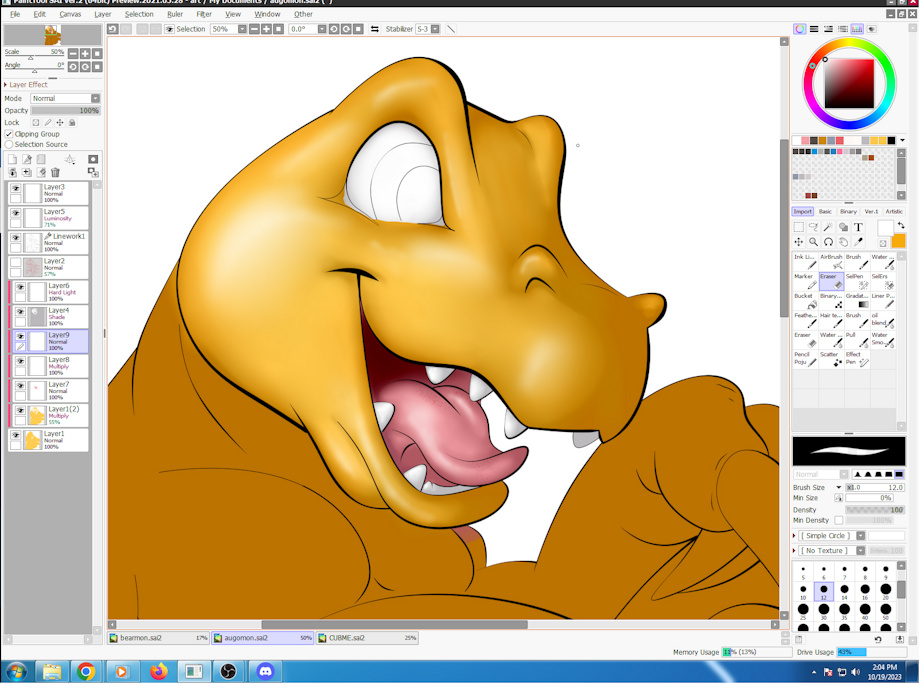Image resolution: width=920 pixels, height=684 pixels.
Task: Choose the Pencil Poju tool
Action: pyautogui.click(x=806, y=358)
